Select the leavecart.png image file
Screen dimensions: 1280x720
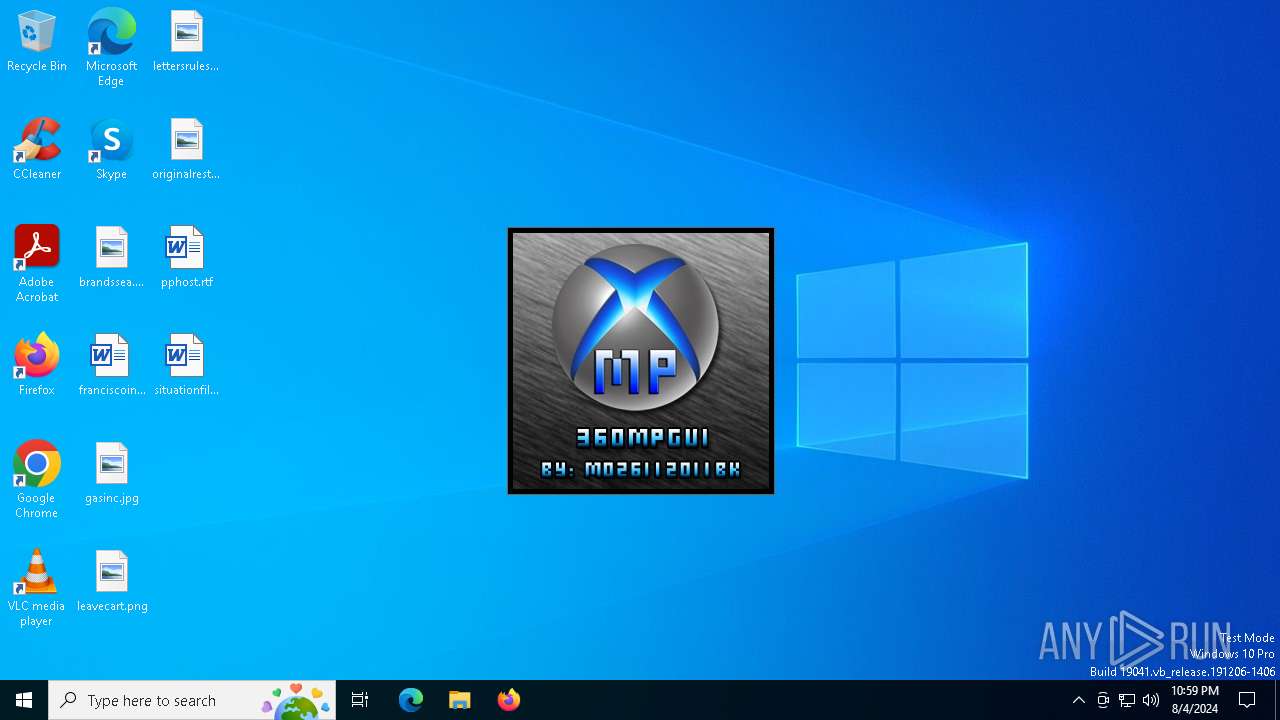click(111, 582)
